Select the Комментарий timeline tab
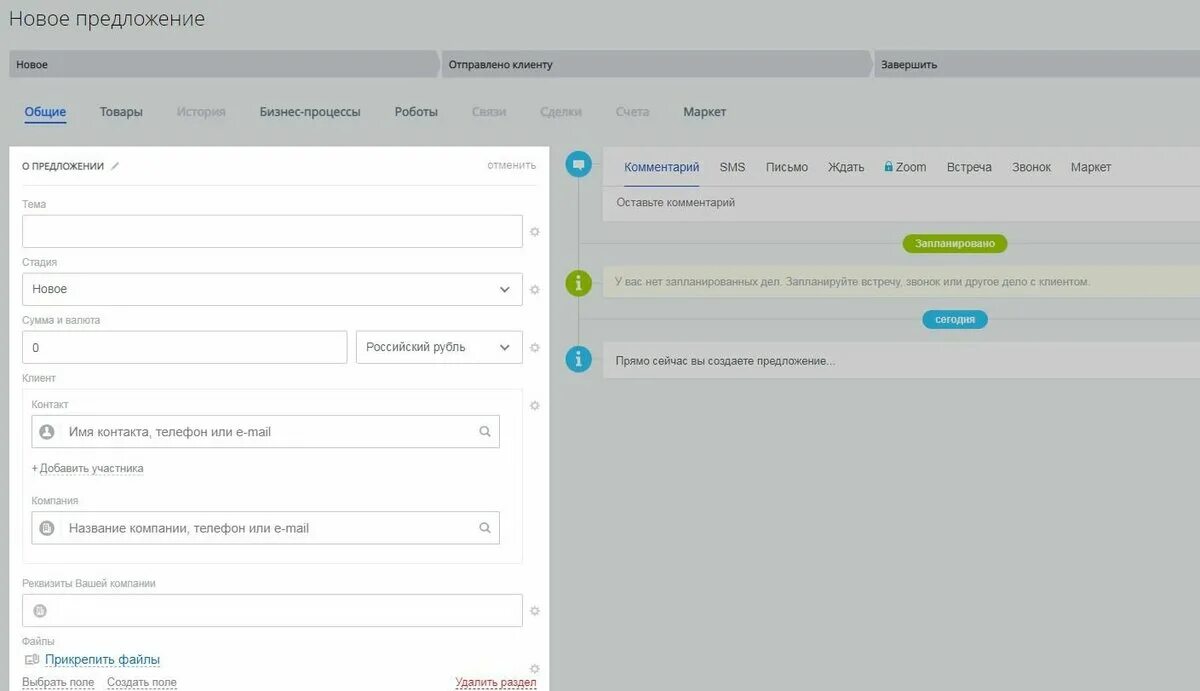Screen dimensions: 1200x691 tap(662, 167)
